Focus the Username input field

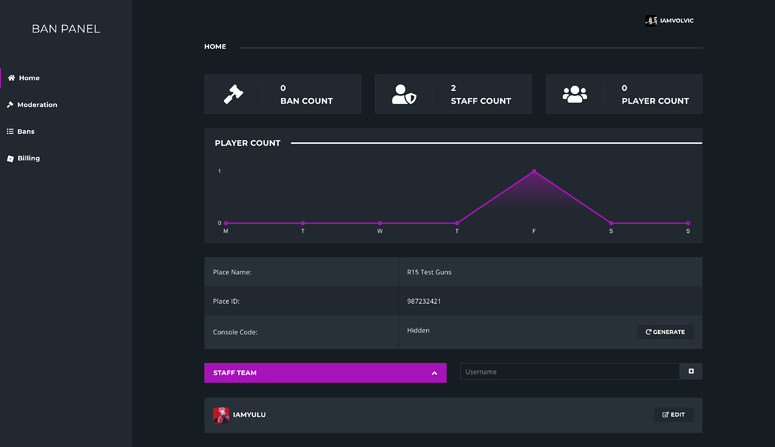[570, 371]
